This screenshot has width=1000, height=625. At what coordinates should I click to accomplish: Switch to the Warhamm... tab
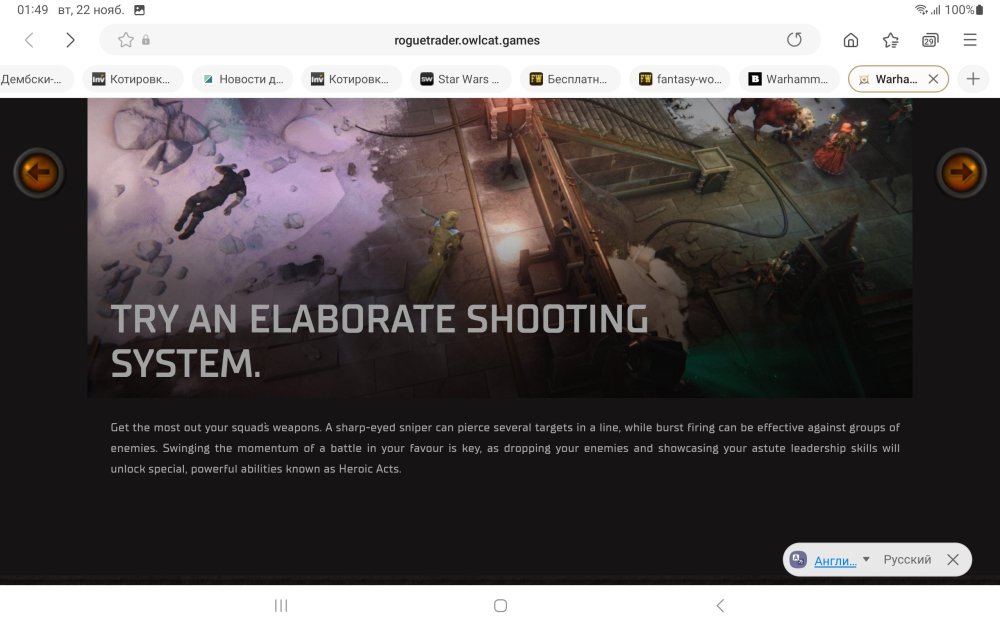click(x=790, y=78)
